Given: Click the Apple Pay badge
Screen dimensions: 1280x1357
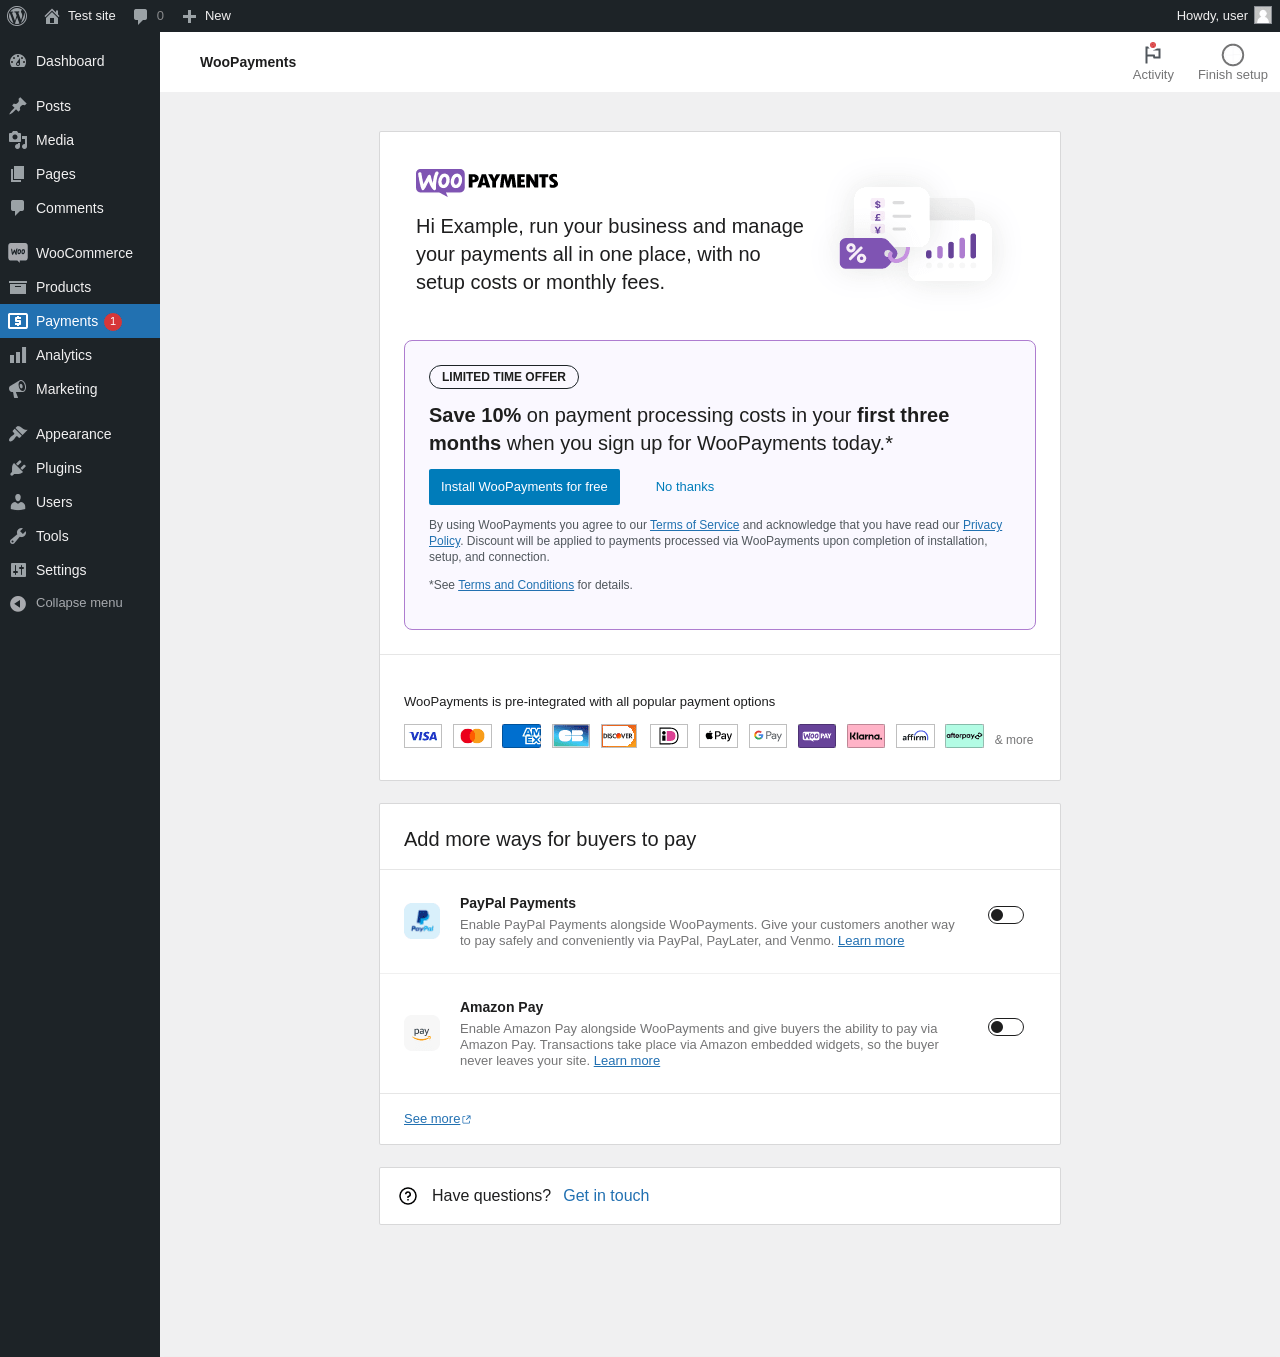Looking at the screenshot, I should tap(718, 736).
